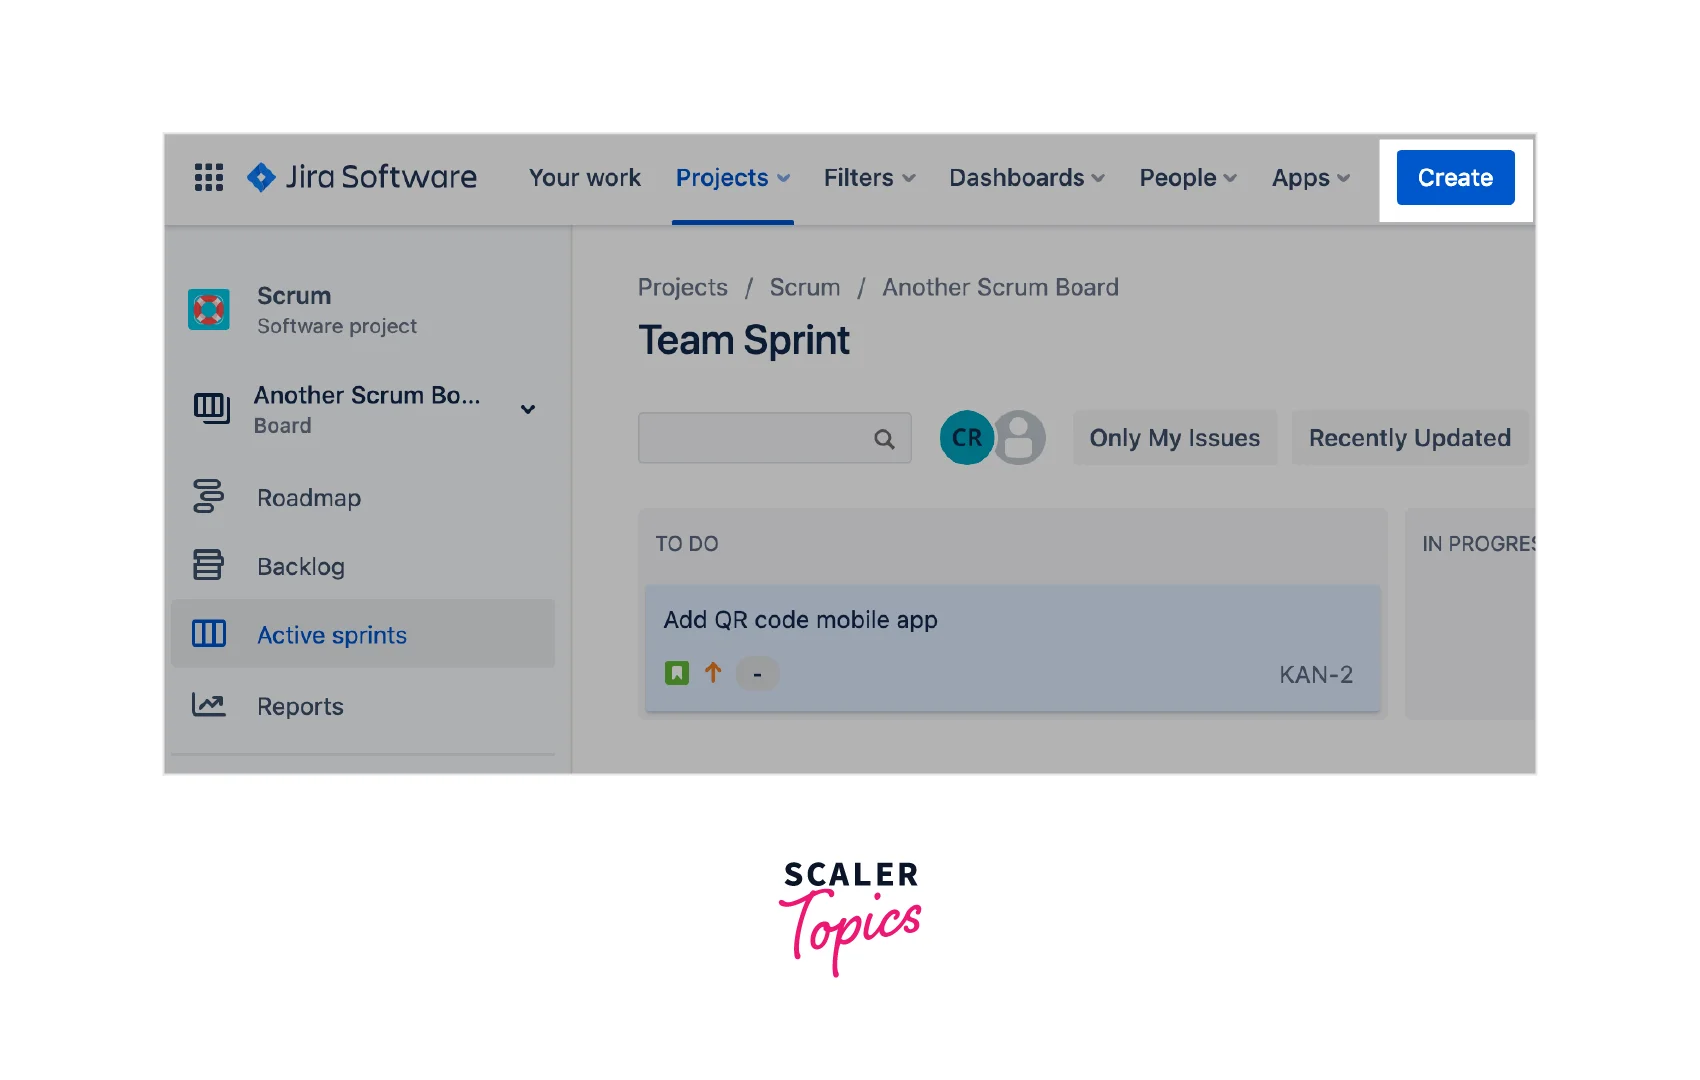Open Your work in the navbar
This screenshot has width=1700, height=1080.
tap(584, 178)
